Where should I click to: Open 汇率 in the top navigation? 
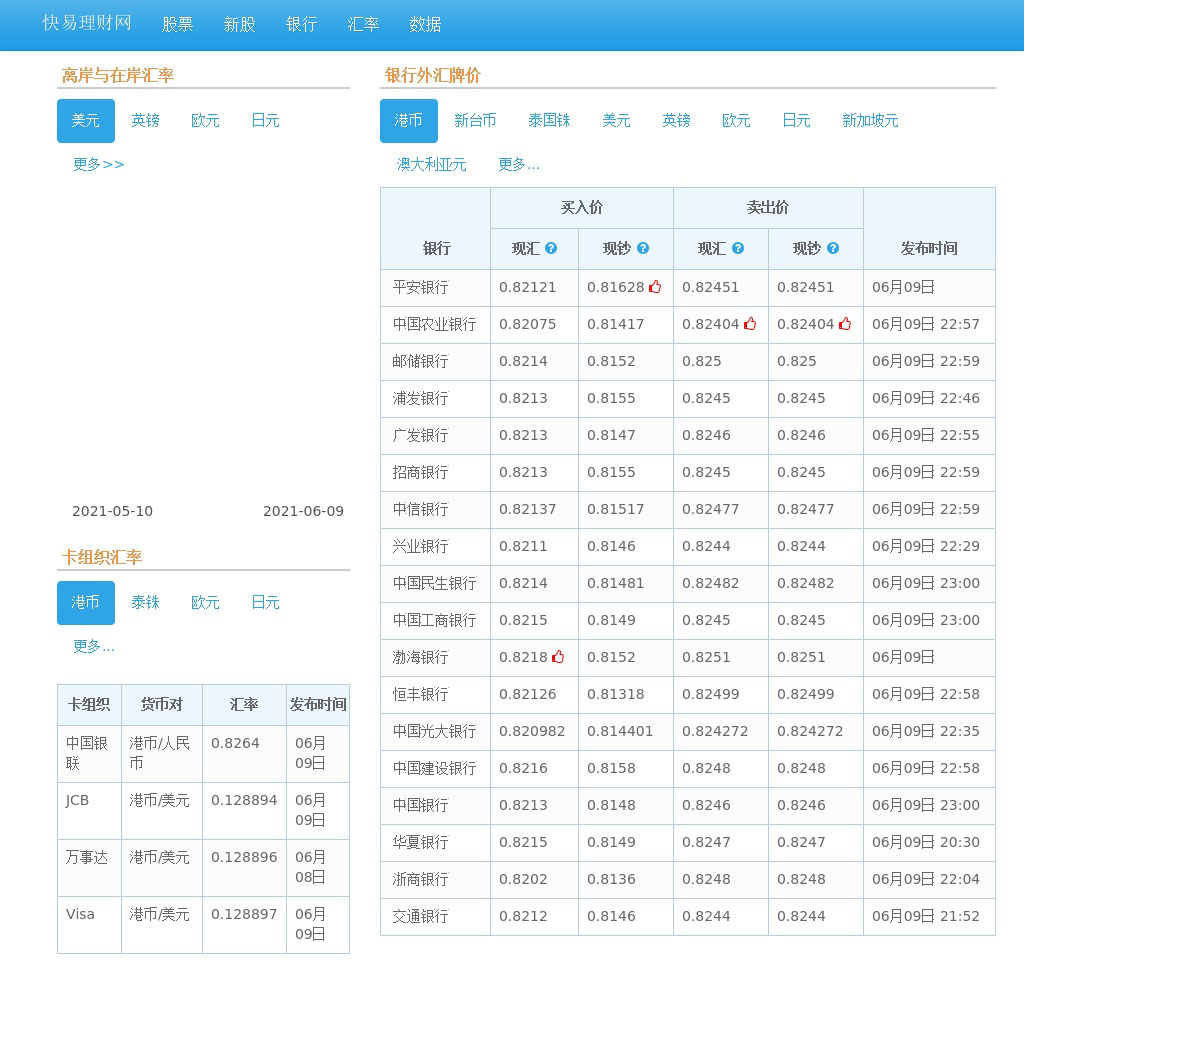click(363, 24)
